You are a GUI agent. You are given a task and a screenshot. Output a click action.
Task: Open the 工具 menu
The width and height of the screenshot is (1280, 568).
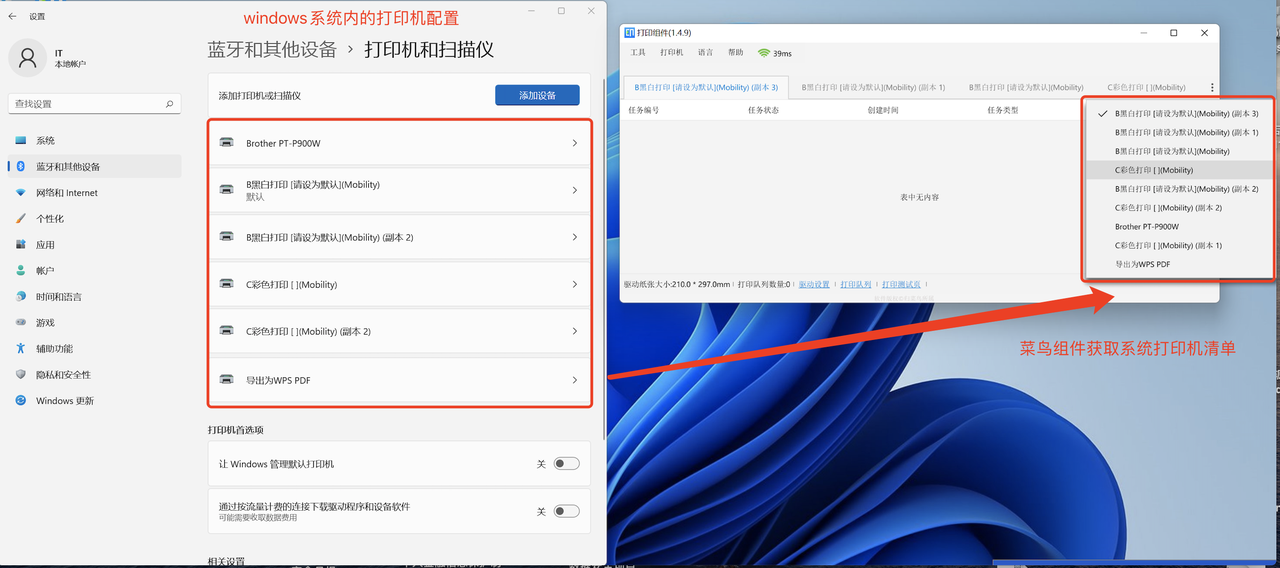click(x=638, y=53)
